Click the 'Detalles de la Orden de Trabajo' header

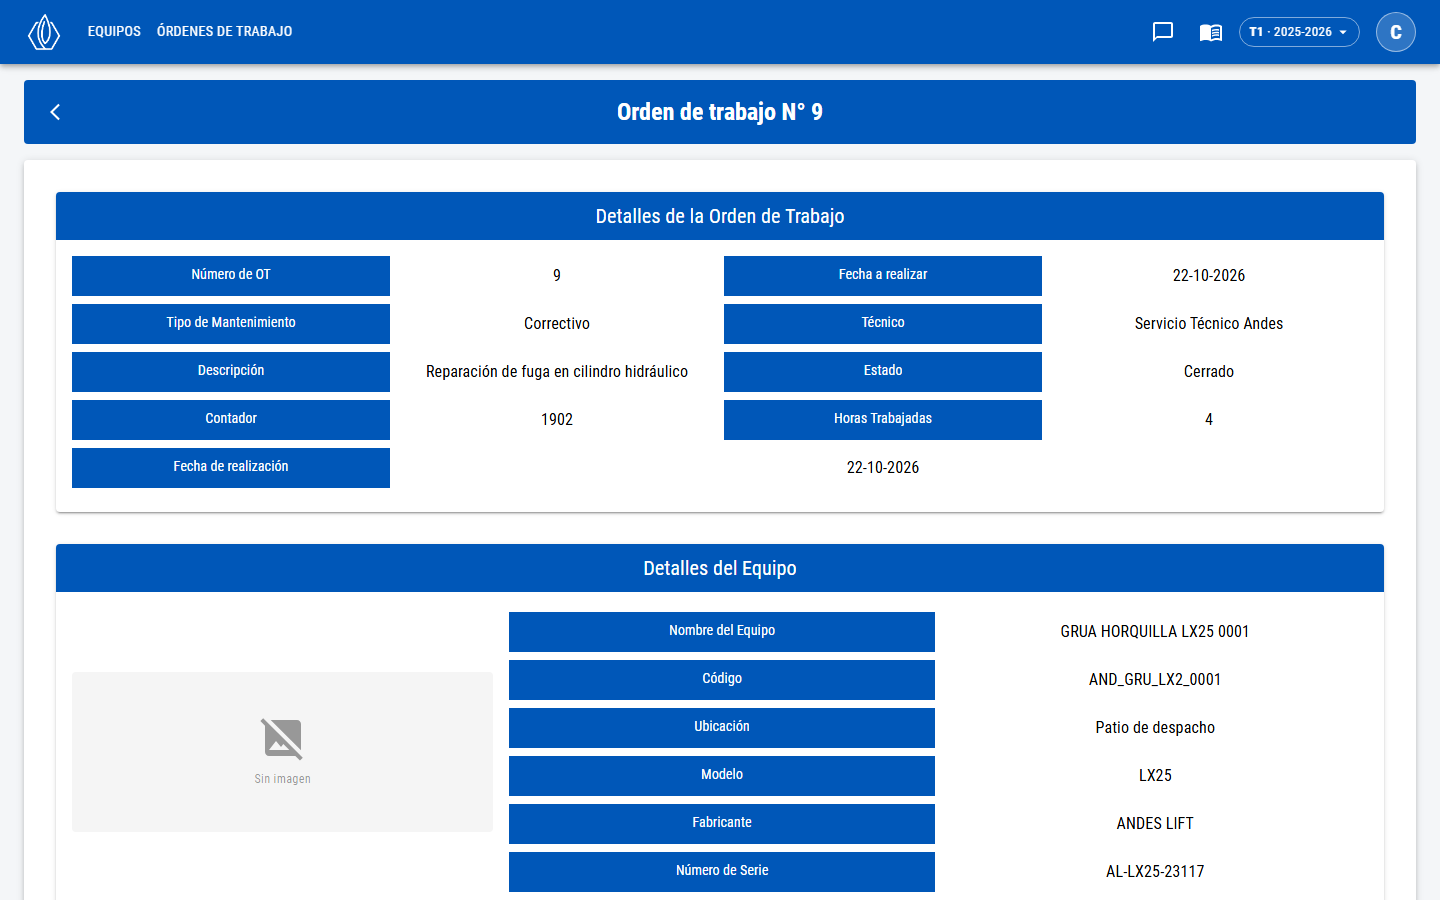coord(720,216)
